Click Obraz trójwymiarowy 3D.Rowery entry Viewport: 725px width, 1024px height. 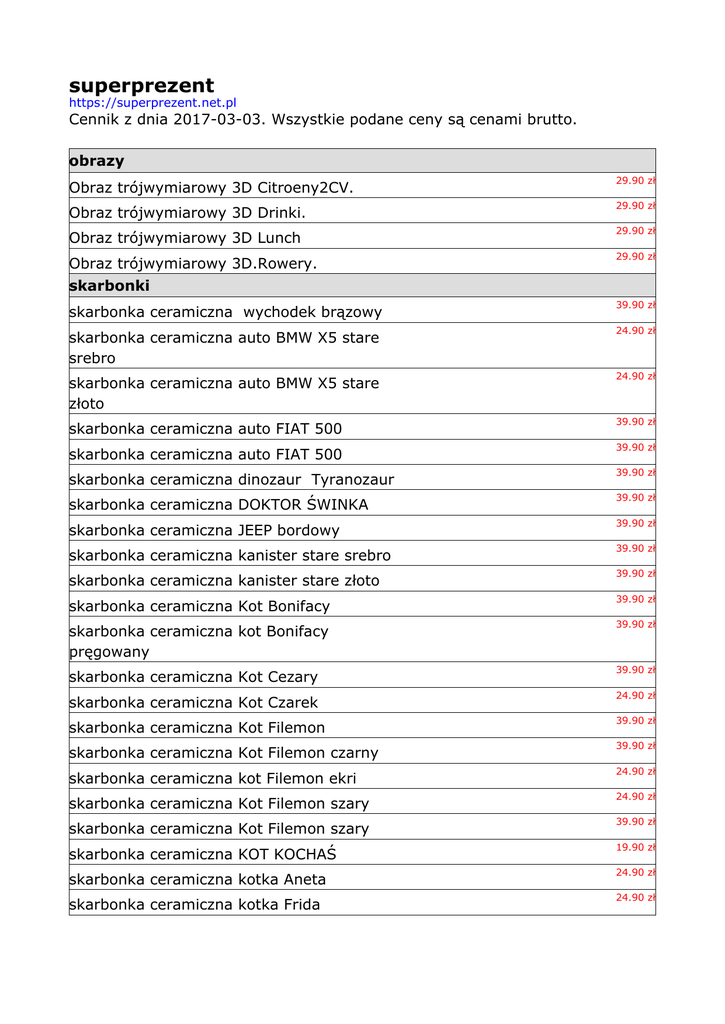(x=193, y=264)
